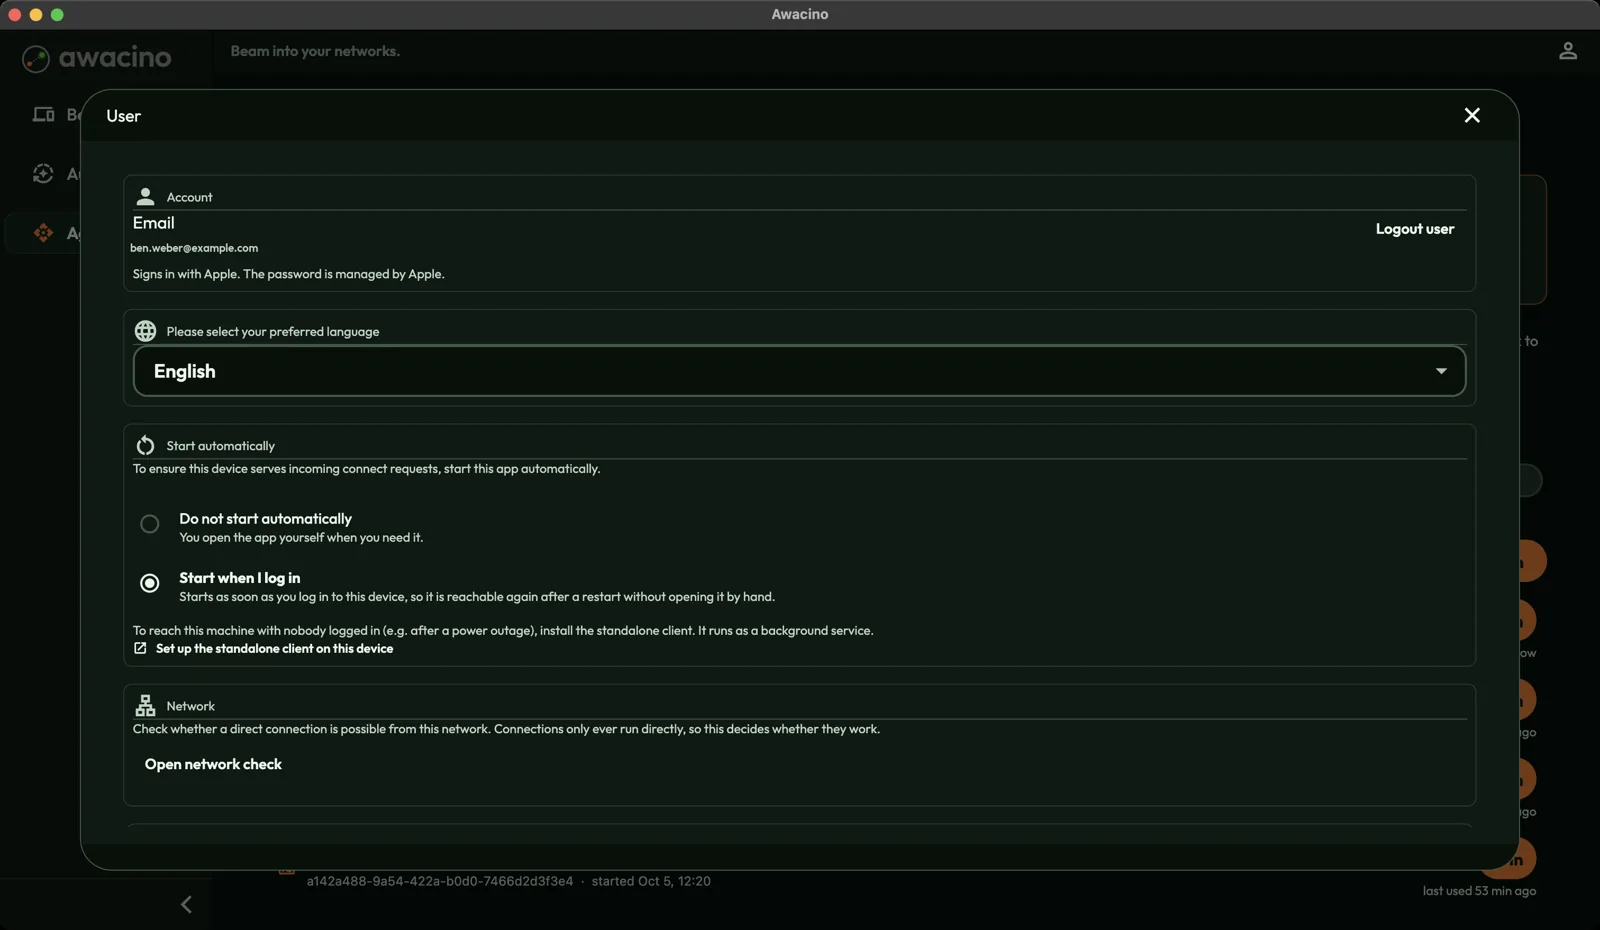Open the preferred language dropdown
Image resolution: width=1600 pixels, height=930 pixels.
[799, 371]
